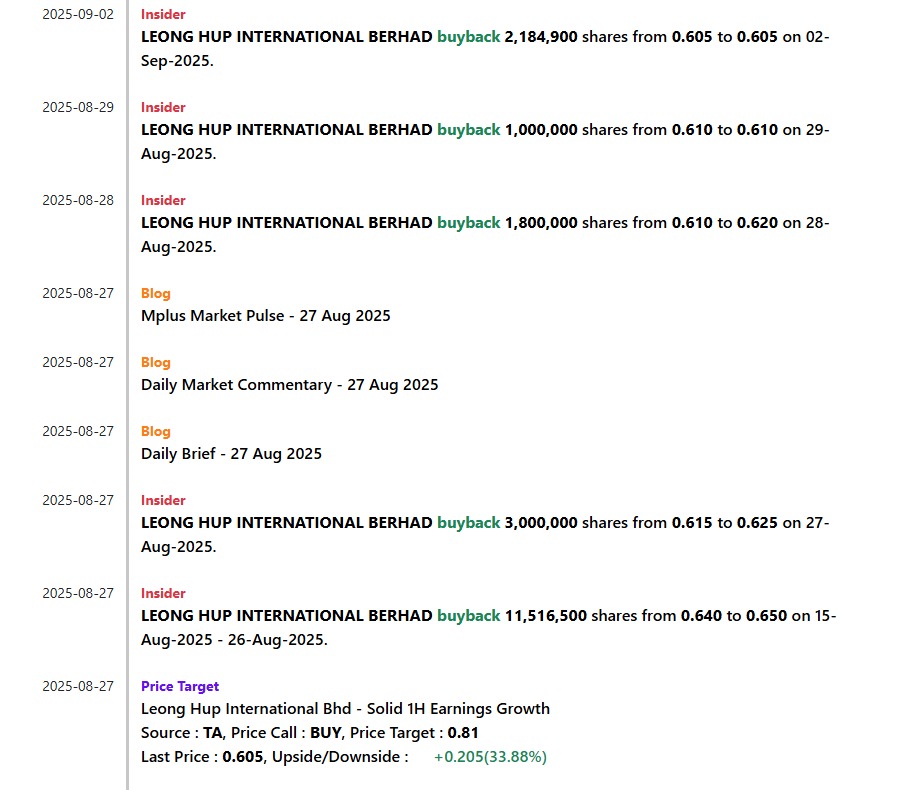
Task: Open Daily Market Commentary - 27 Aug 2025
Action: coord(289,385)
